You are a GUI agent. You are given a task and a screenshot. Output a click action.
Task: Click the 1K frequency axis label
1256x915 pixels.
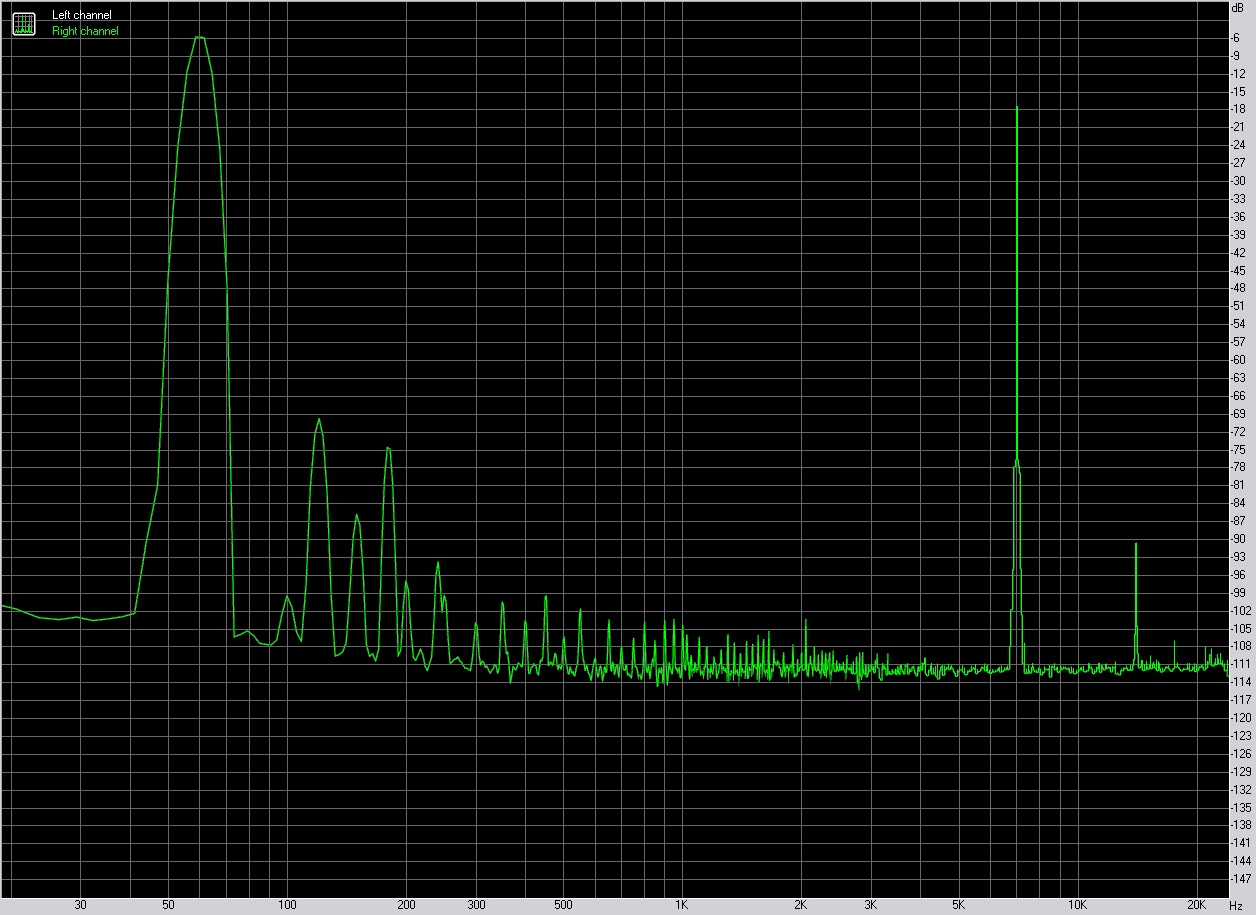coord(682,905)
